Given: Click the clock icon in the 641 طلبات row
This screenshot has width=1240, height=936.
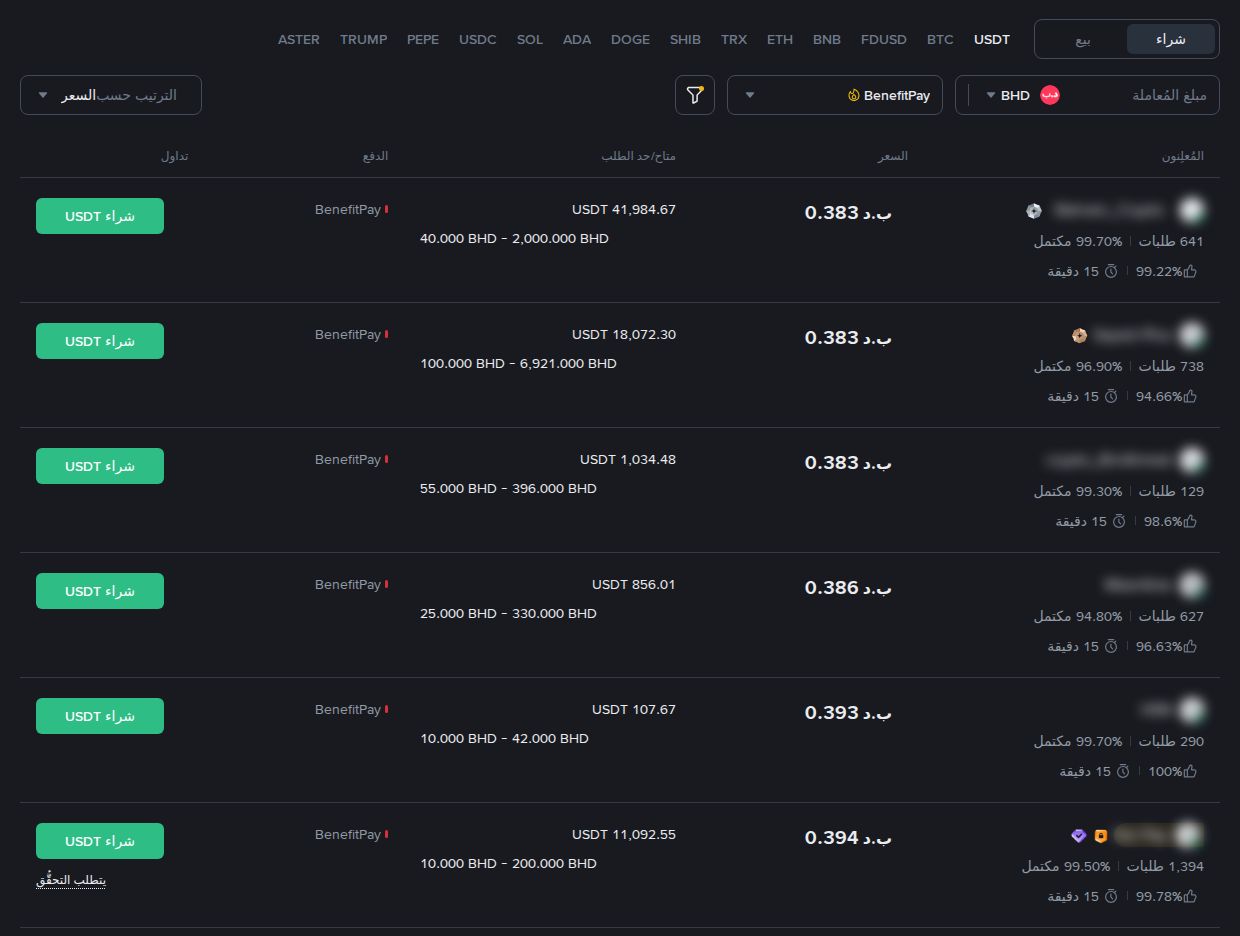Looking at the screenshot, I should coord(1110,271).
